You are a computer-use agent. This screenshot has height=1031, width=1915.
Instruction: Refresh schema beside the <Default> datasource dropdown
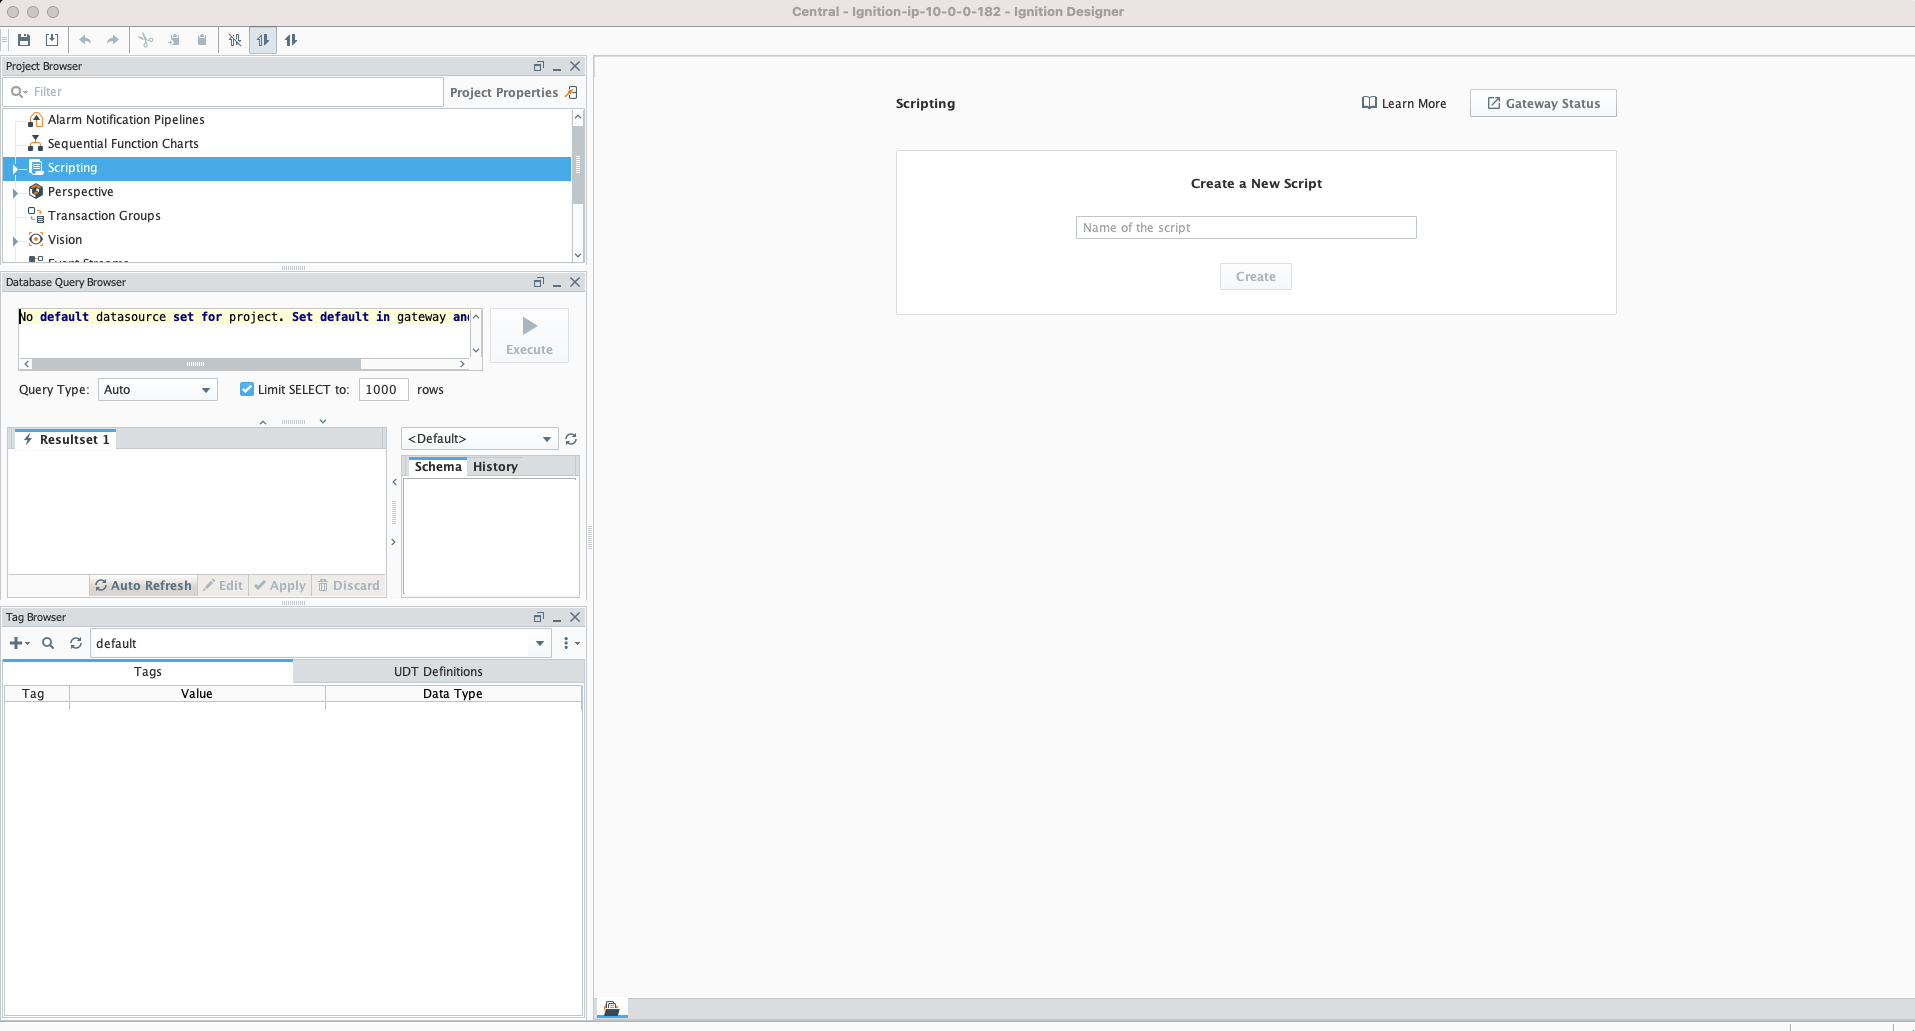571,439
